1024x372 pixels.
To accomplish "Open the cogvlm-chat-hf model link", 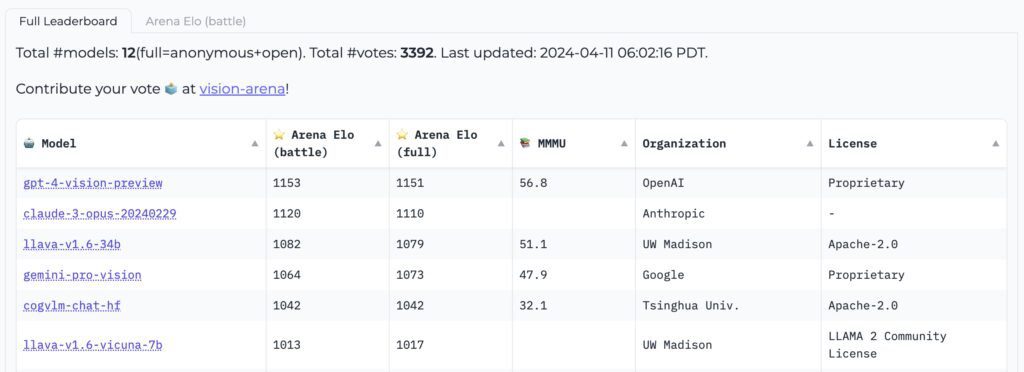I will tap(72, 305).
